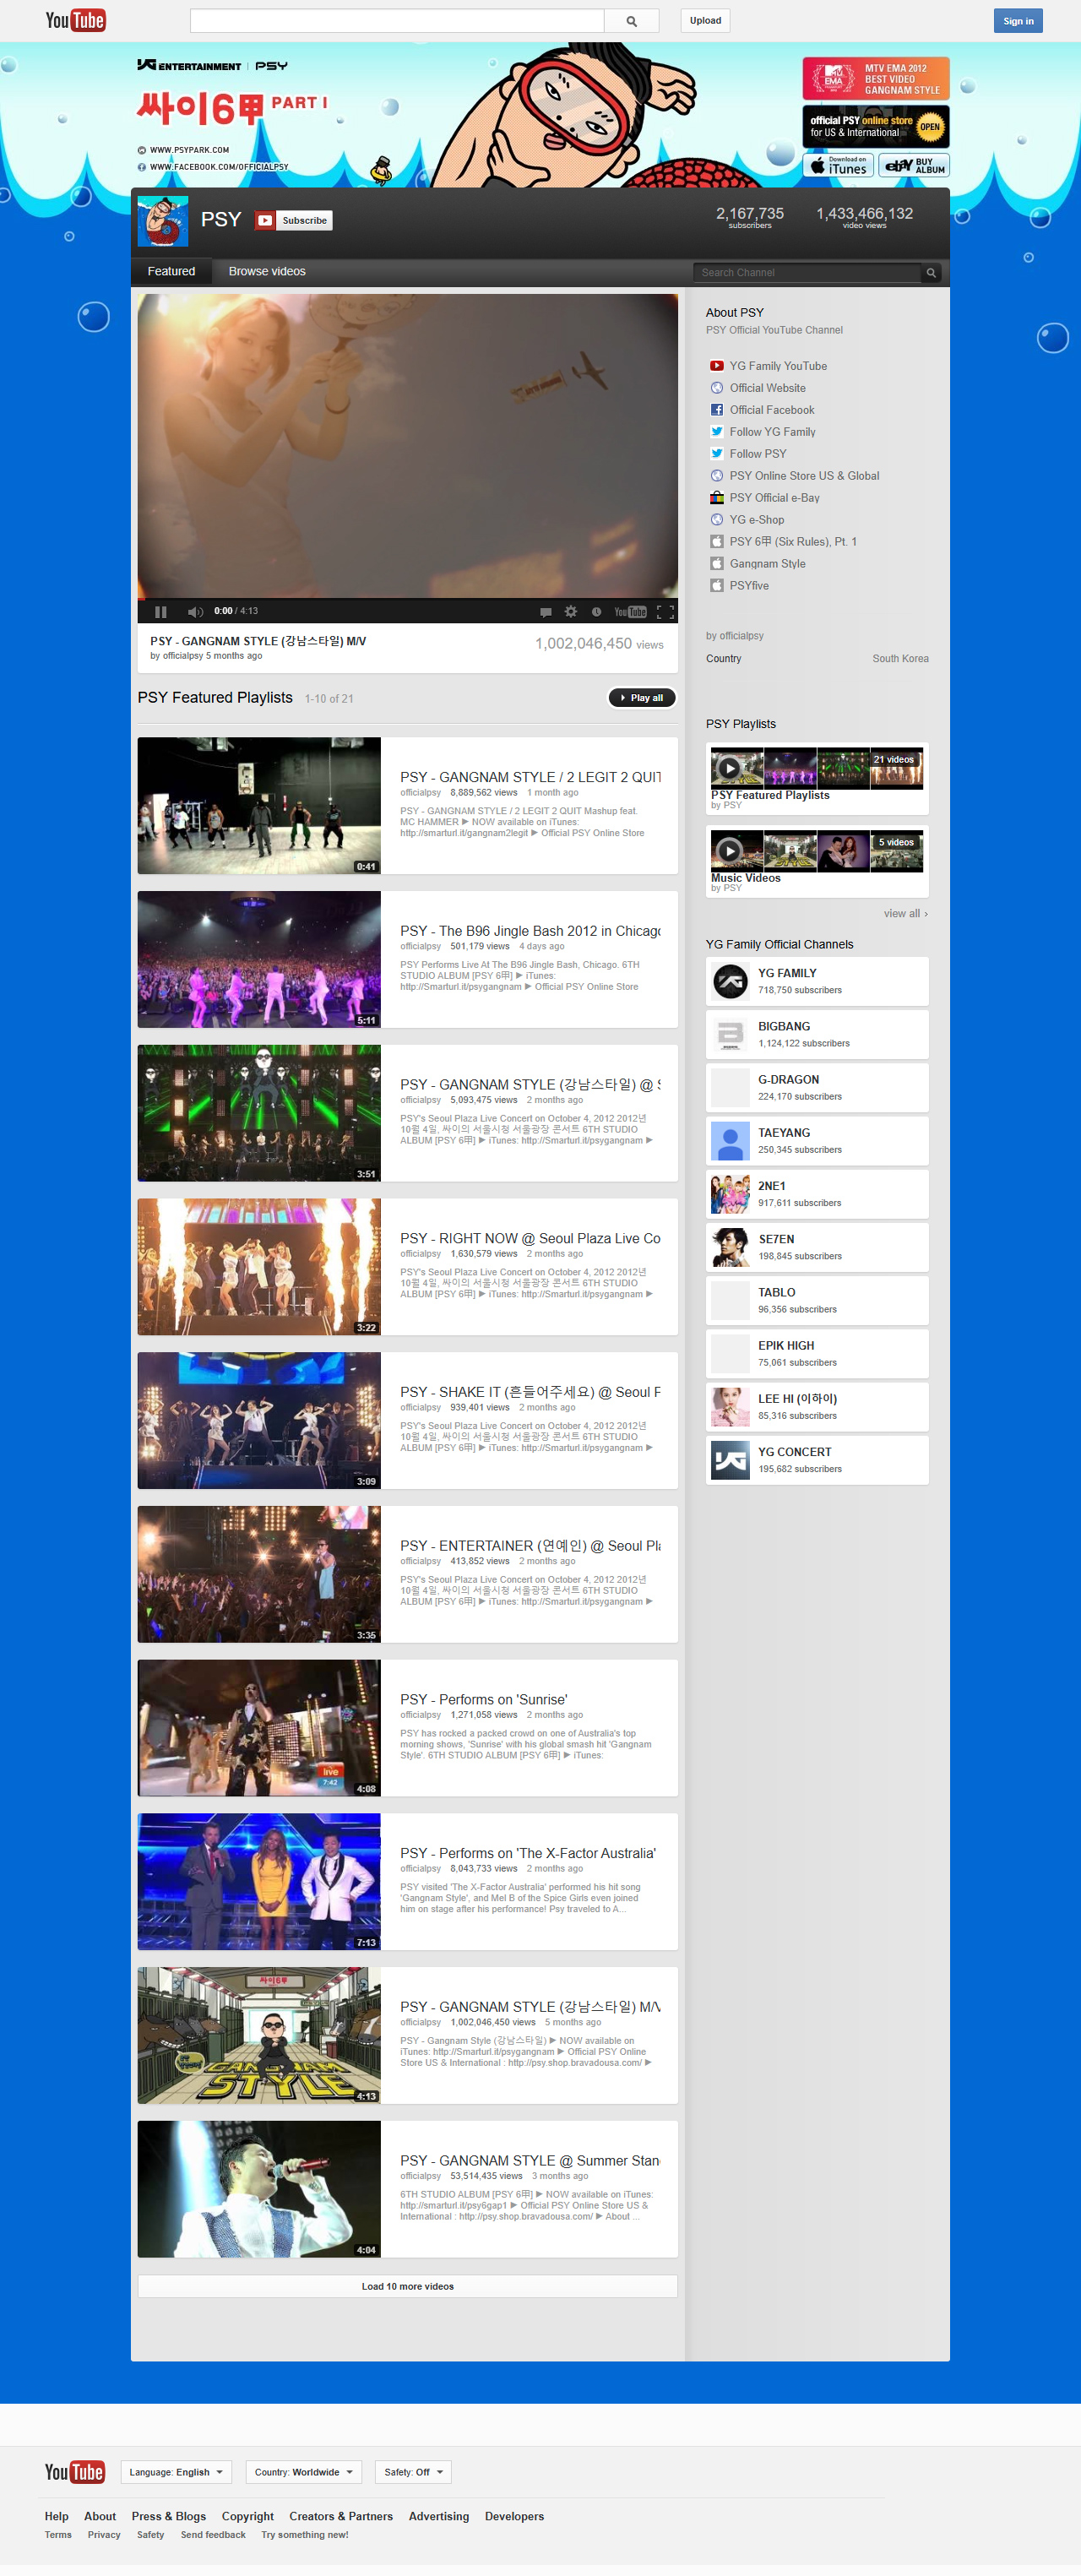This screenshot has height=2576, width=1081.
Task: Click the channel search magnifier icon
Action: click(931, 272)
